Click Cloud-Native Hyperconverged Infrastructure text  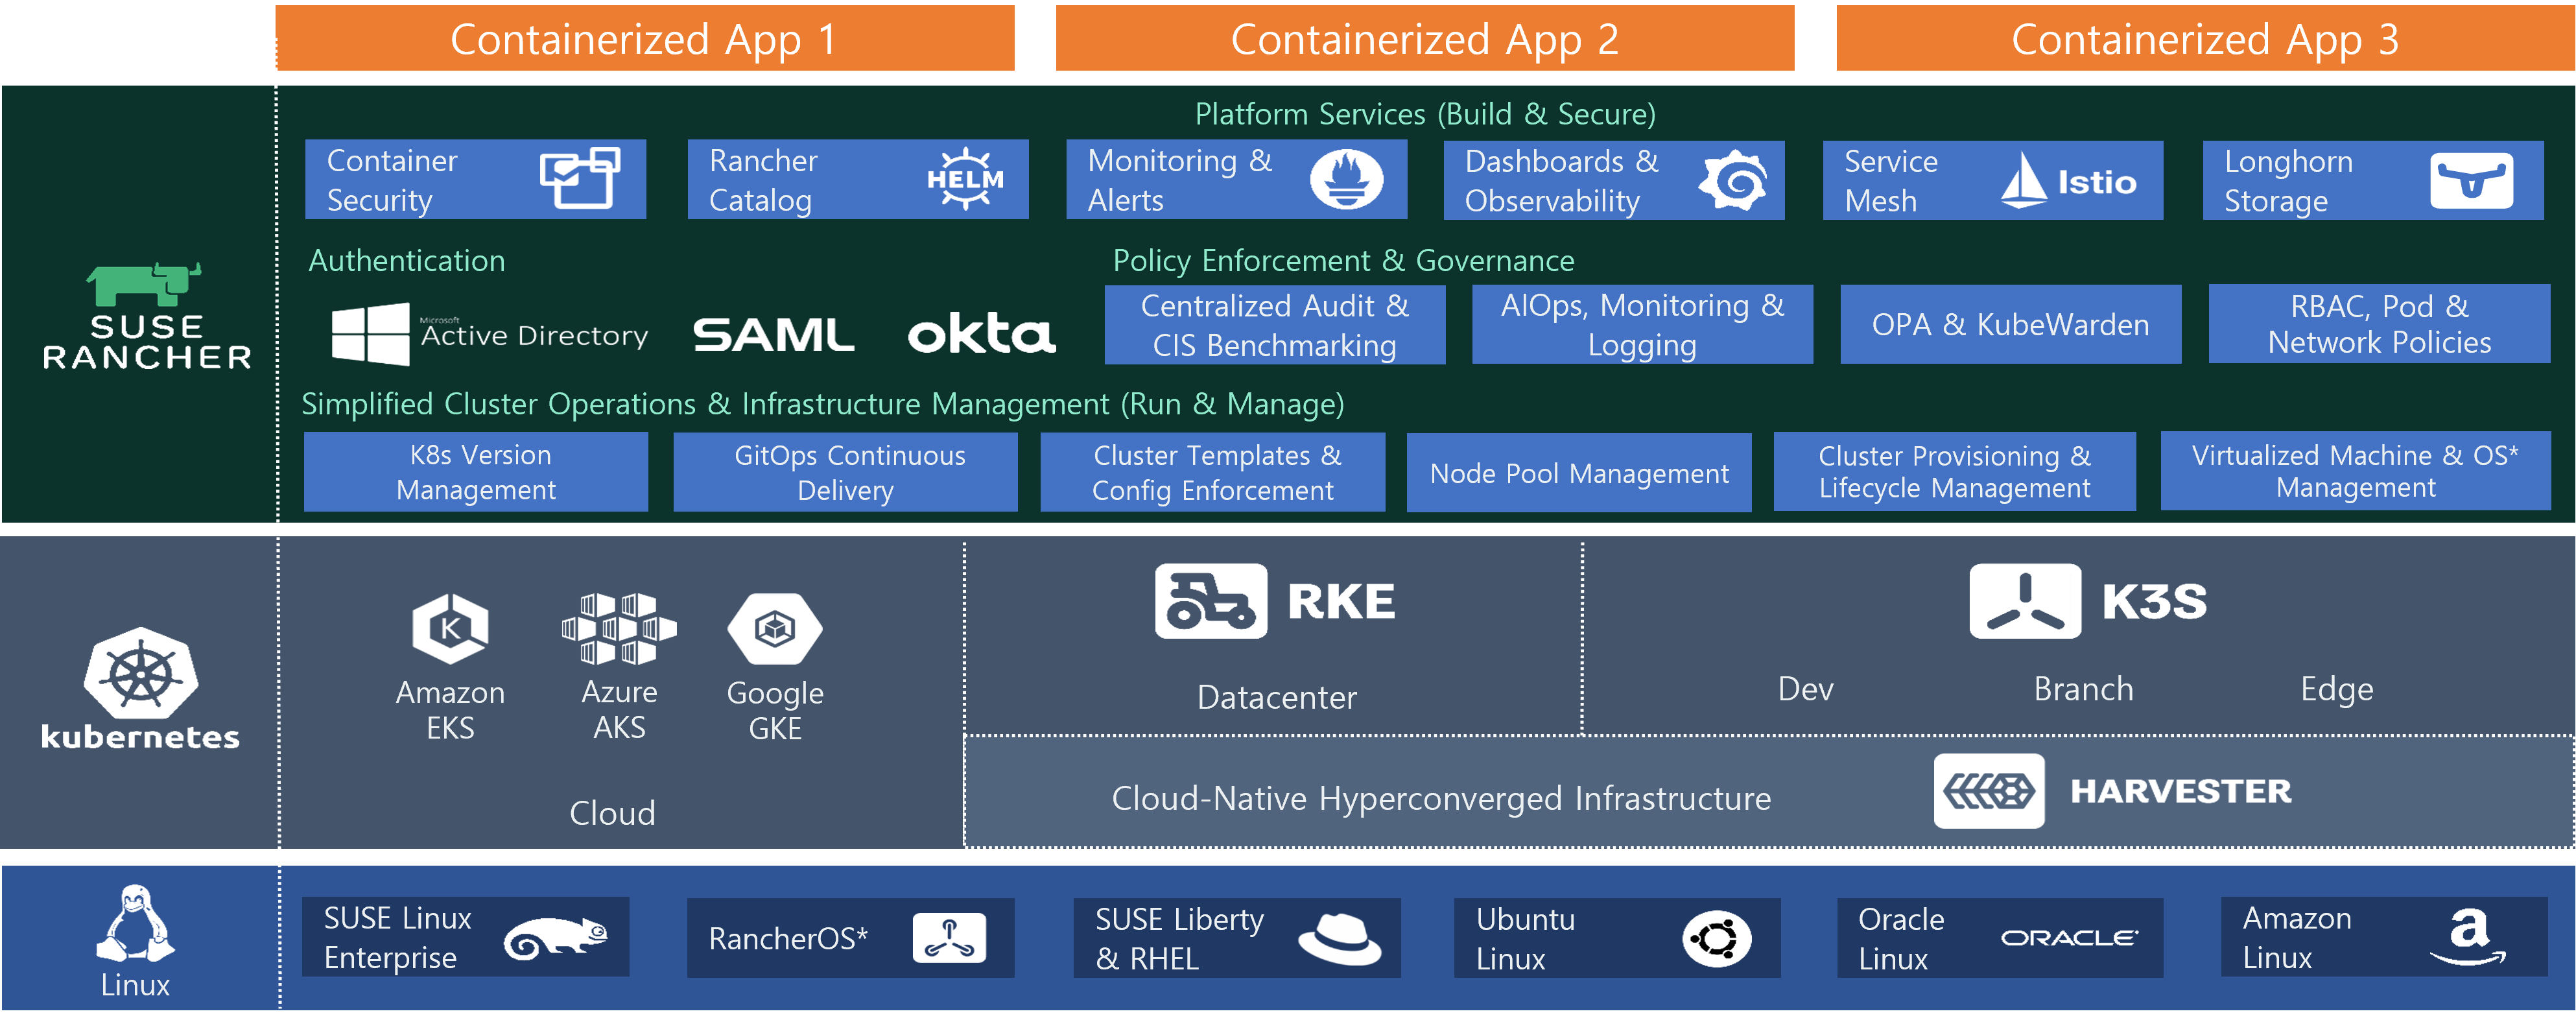(x=1441, y=798)
